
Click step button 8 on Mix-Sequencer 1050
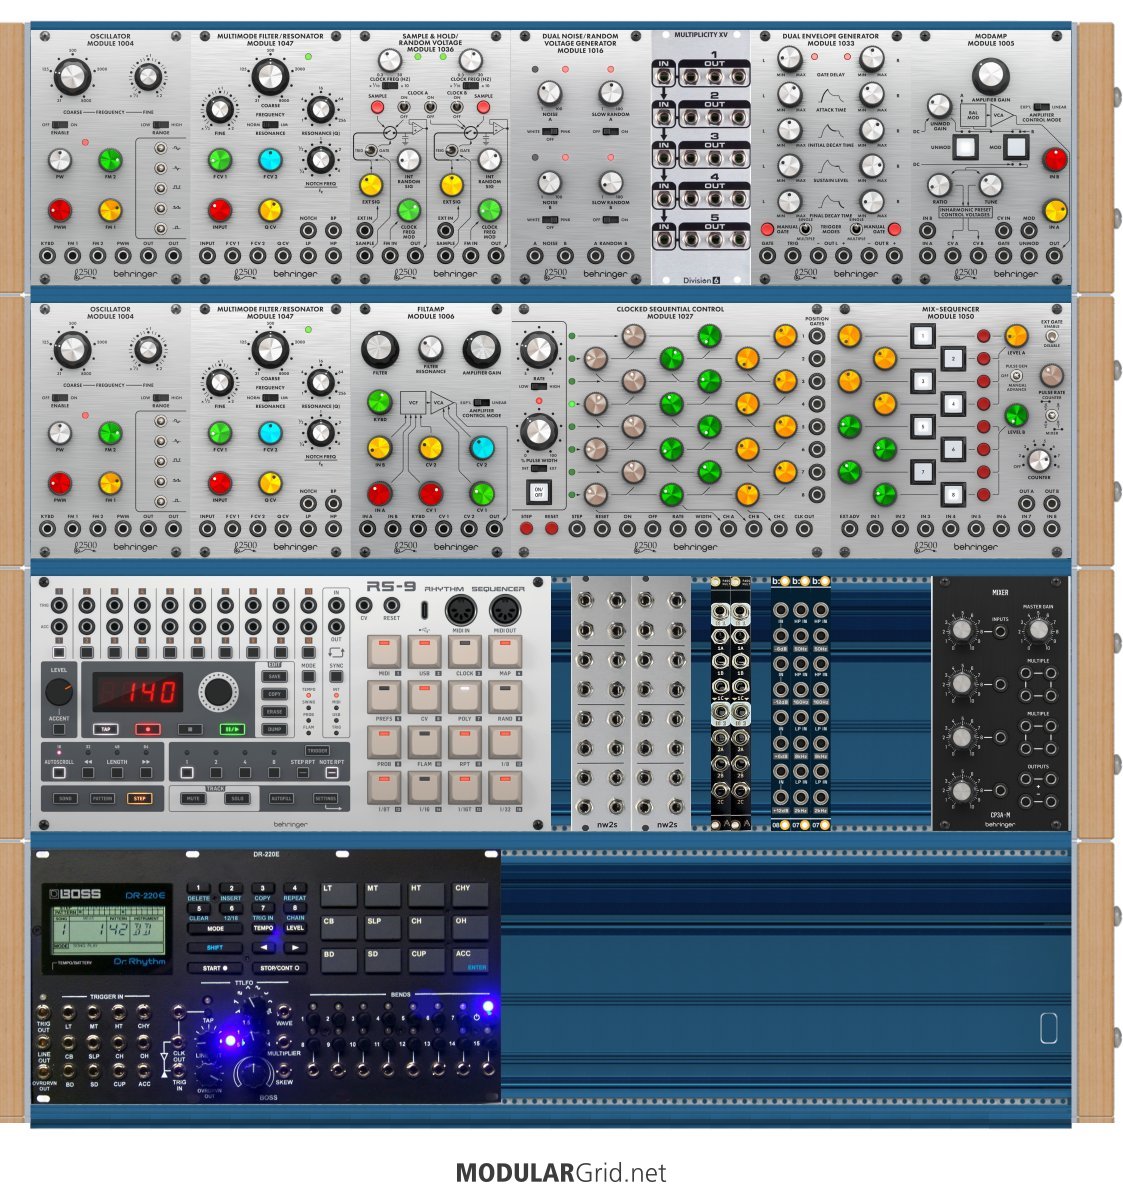(953, 495)
